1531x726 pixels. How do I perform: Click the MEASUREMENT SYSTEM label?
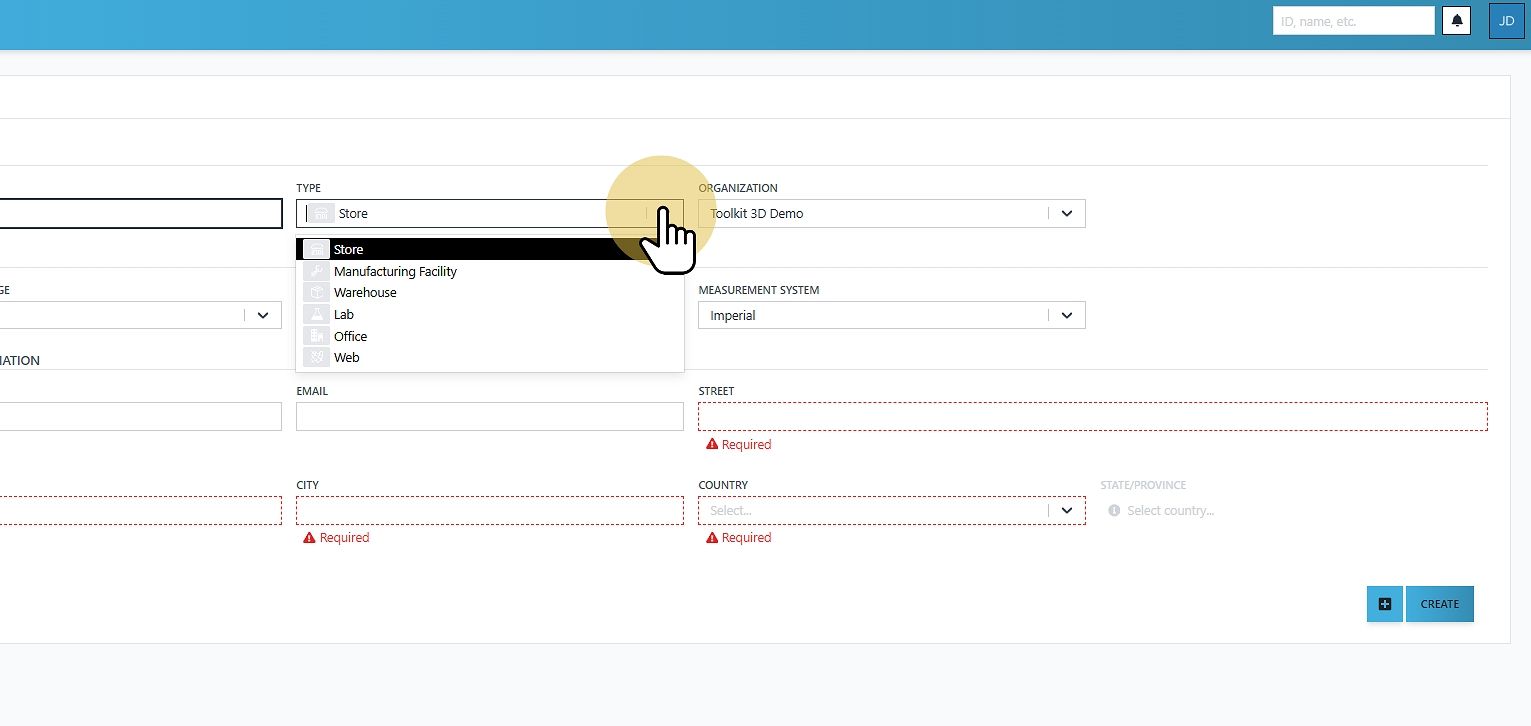pyautogui.click(x=759, y=290)
